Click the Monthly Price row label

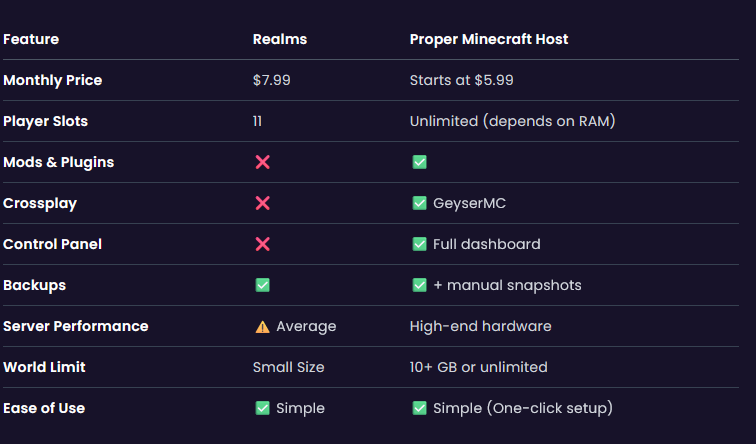point(53,81)
